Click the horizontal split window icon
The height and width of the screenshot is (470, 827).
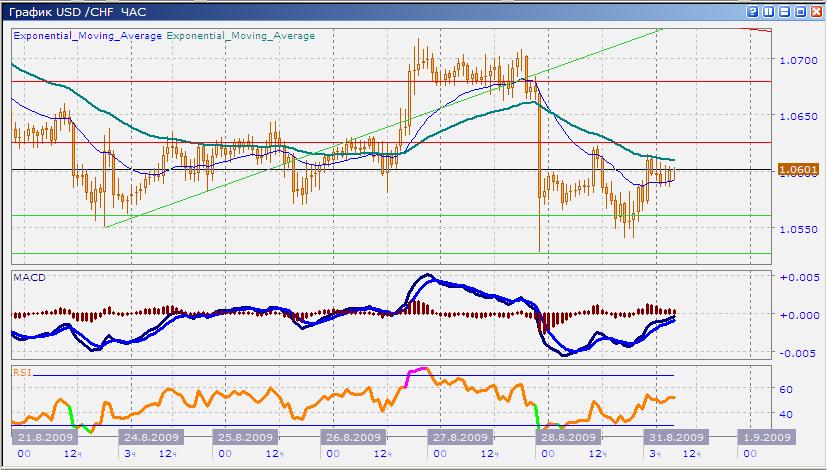(x=784, y=12)
